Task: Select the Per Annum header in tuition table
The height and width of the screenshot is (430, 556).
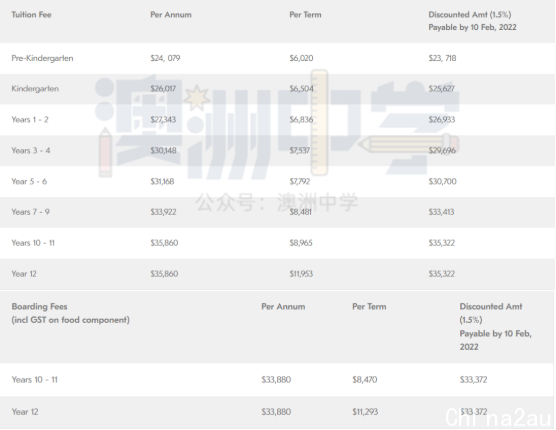Action: pyautogui.click(x=171, y=15)
